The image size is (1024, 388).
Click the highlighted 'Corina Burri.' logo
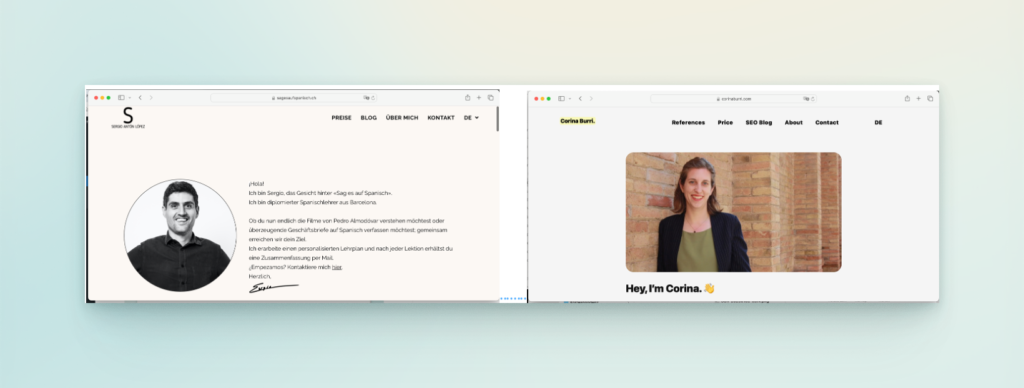click(x=578, y=121)
